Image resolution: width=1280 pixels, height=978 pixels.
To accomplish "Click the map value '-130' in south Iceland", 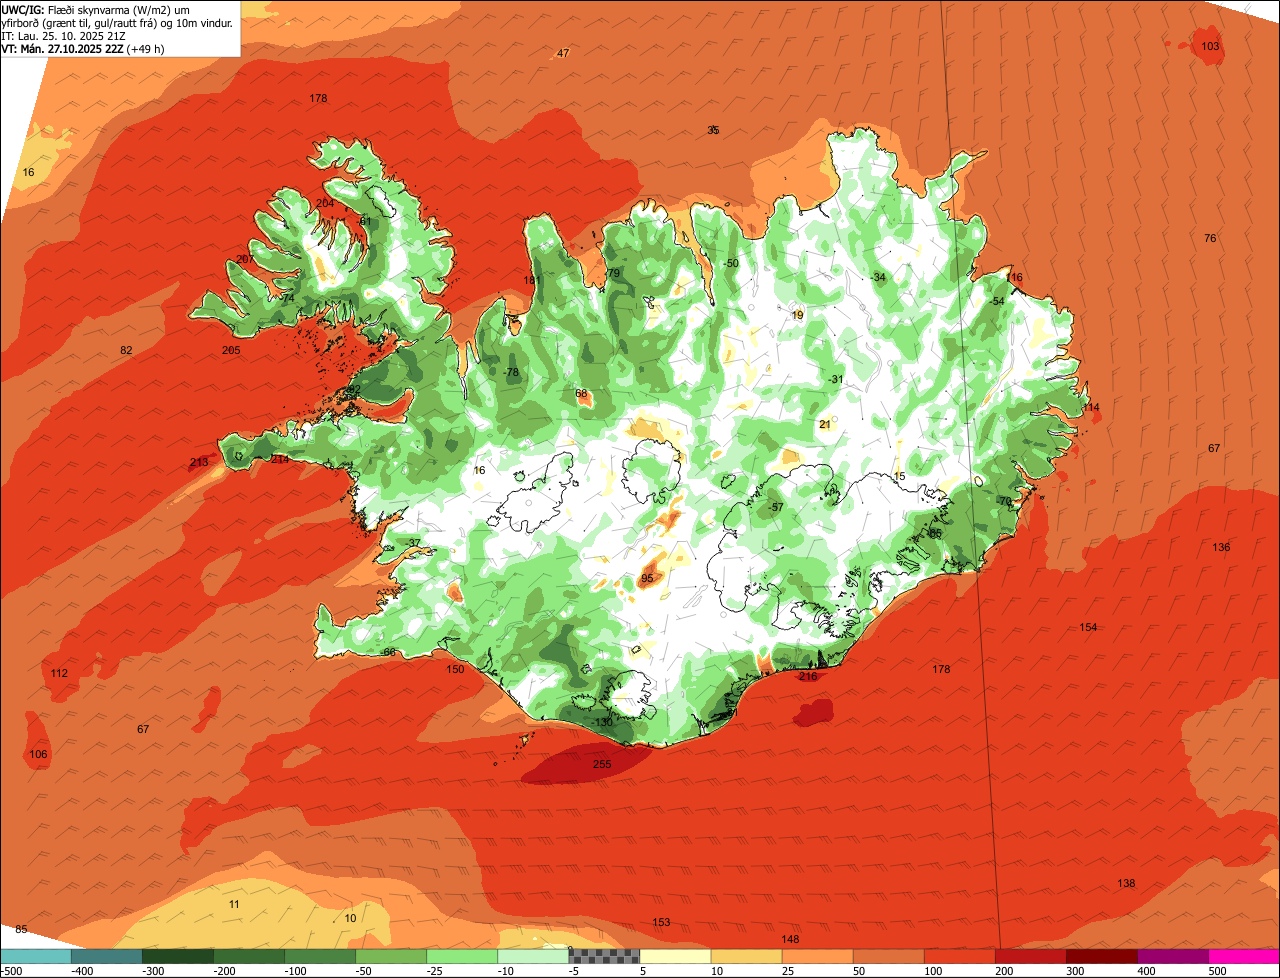I will [601, 722].
